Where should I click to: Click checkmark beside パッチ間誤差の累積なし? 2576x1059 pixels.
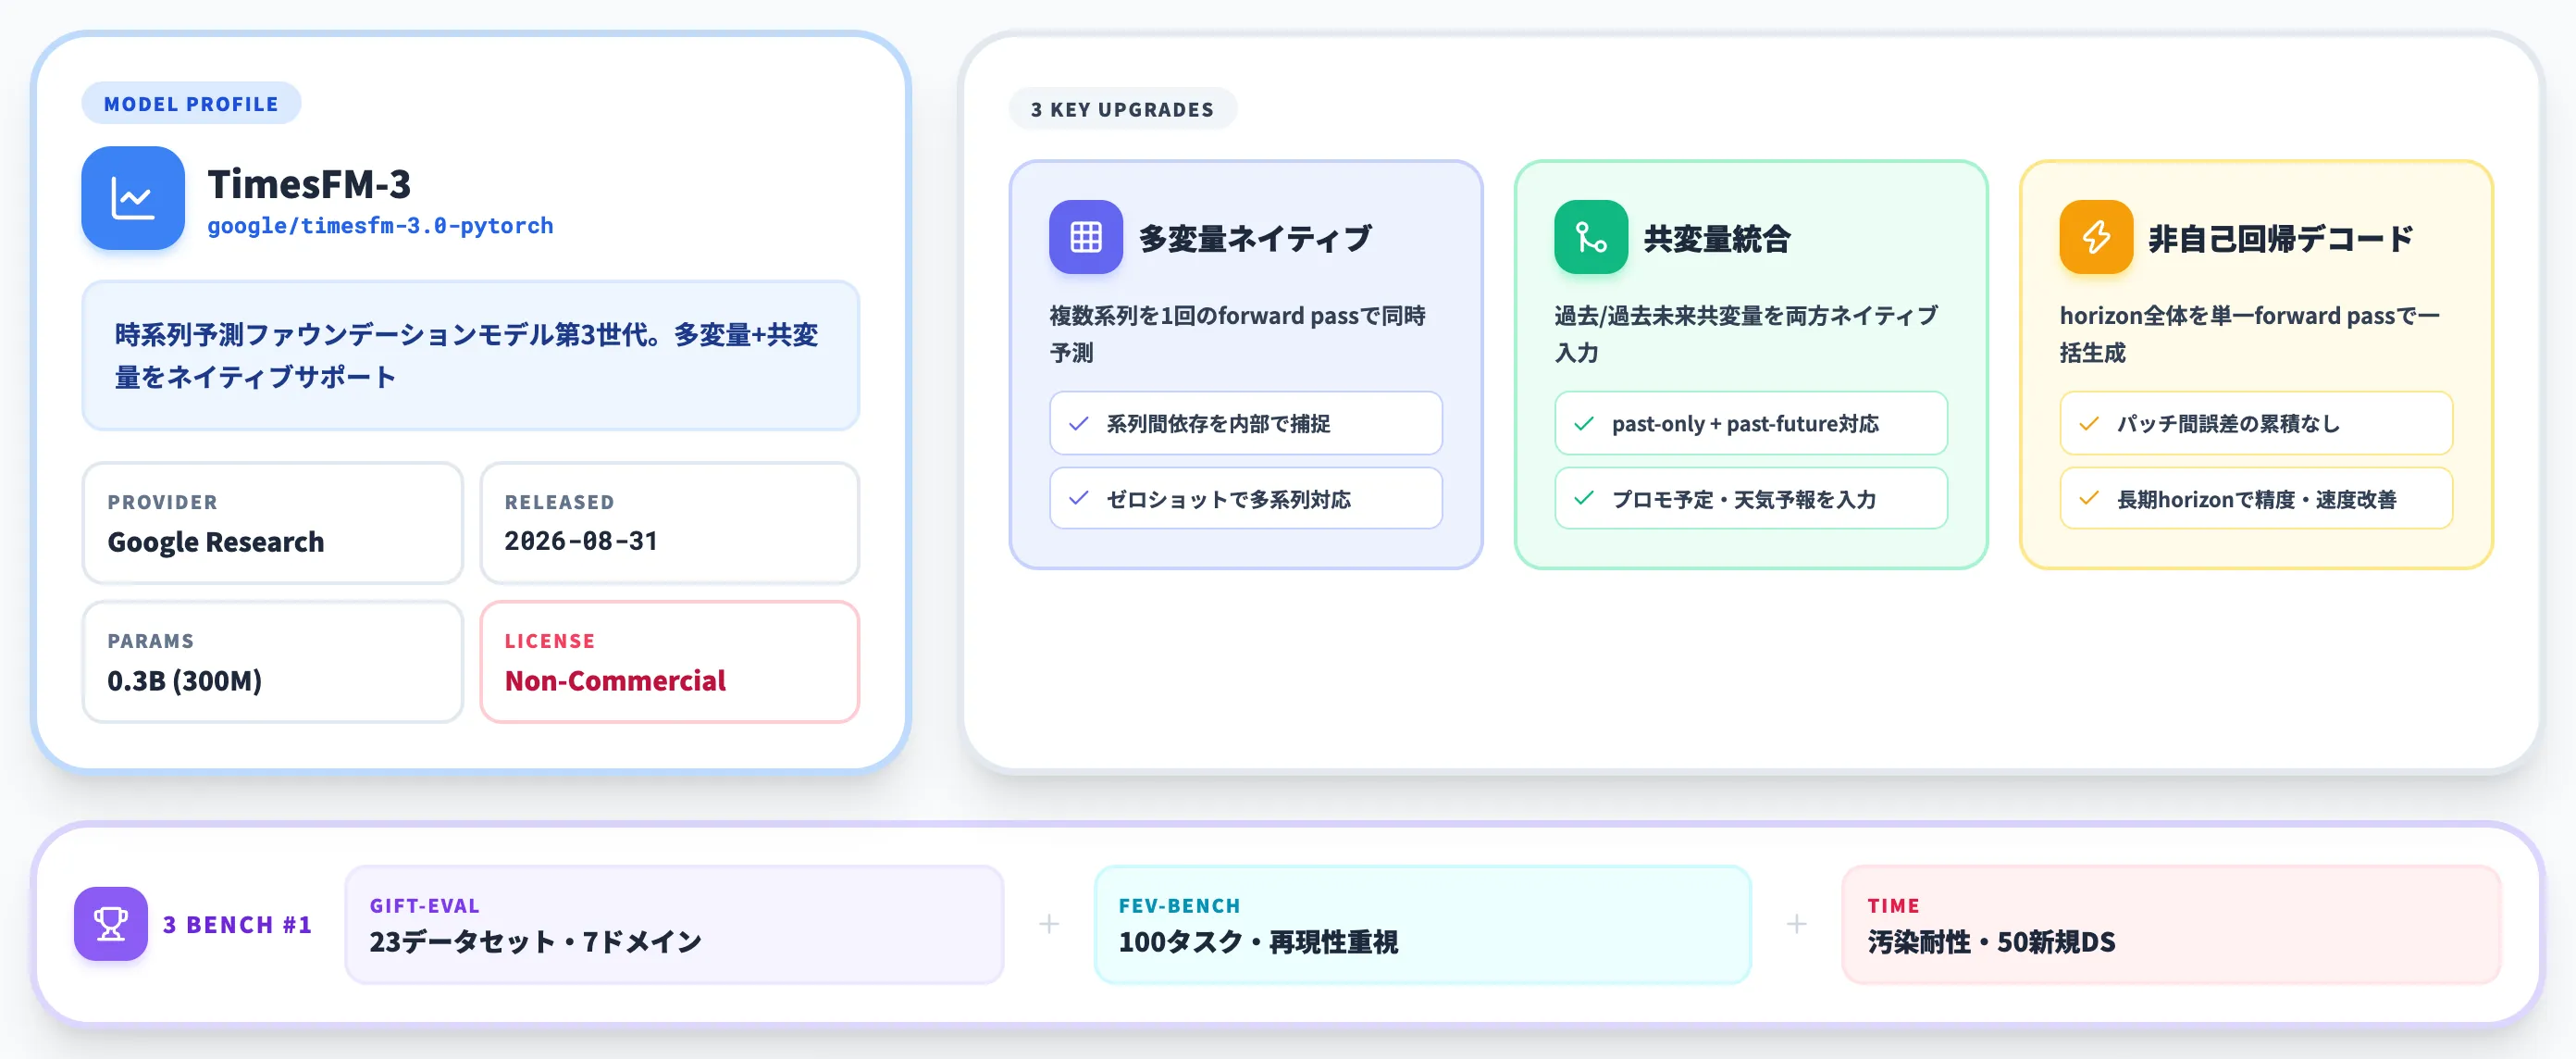pyautogui.click(x=2088, y=424)
